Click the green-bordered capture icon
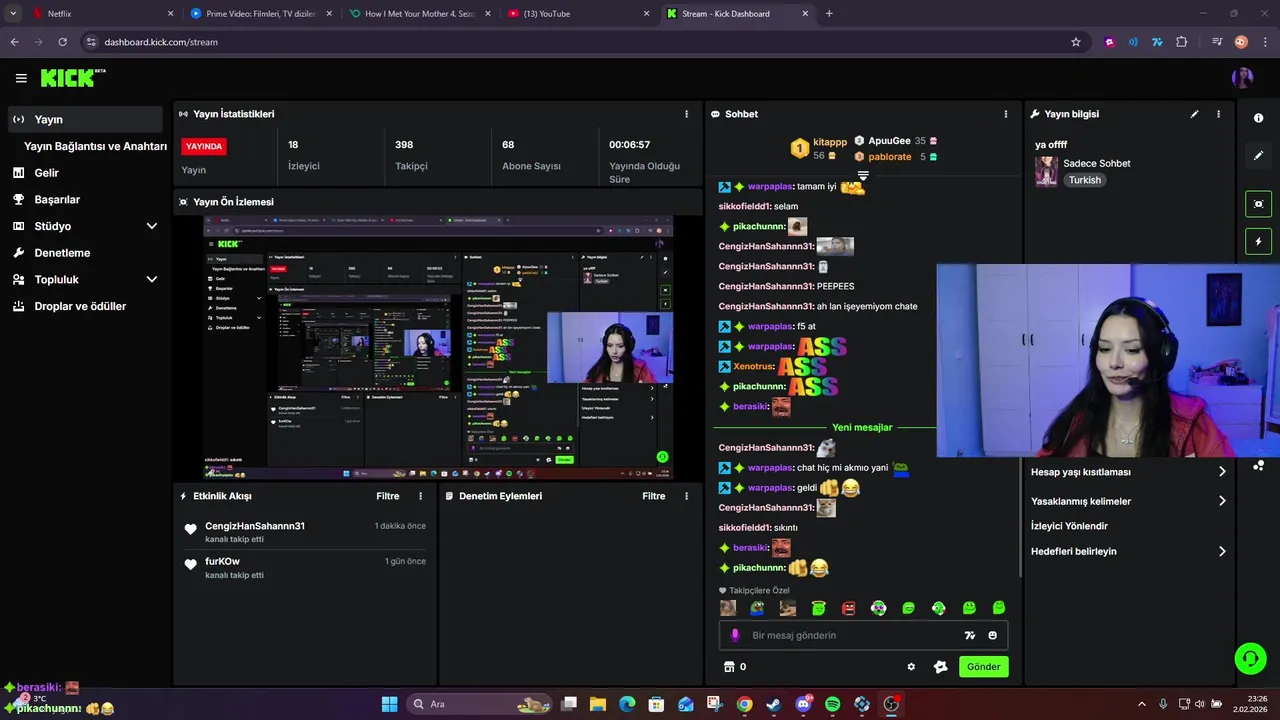This screenshot has height=720, width=1280. (x=1258, y=204)
